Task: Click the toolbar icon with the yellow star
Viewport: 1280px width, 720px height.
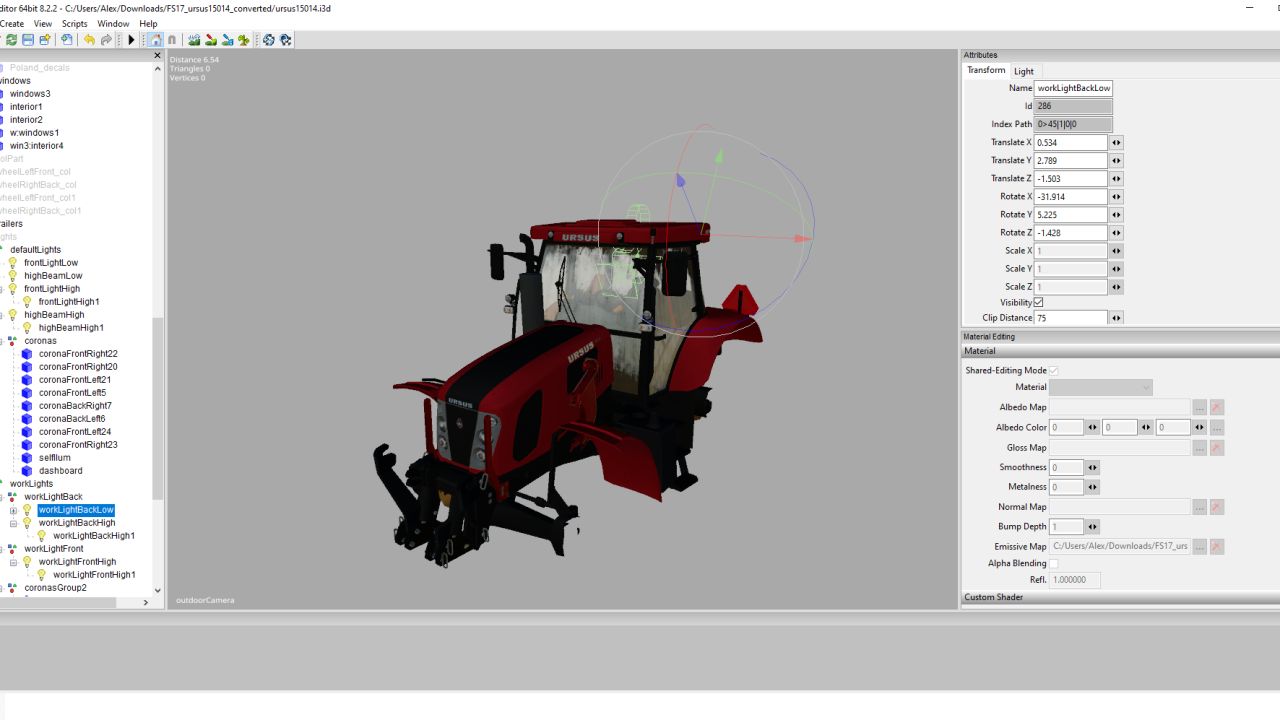Action: point(45,40)
